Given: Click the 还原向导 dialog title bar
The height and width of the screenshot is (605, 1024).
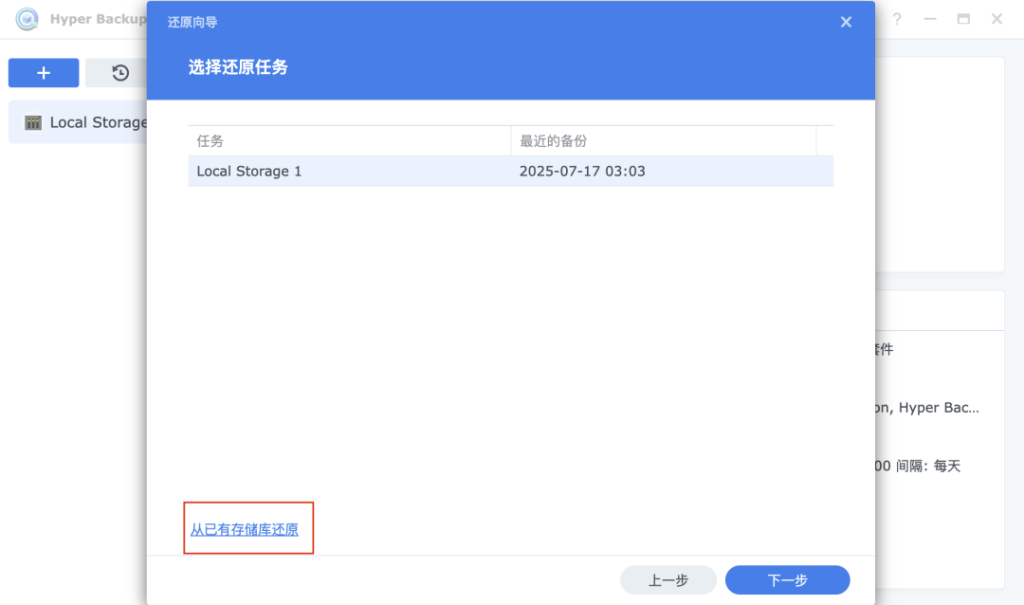Looking at the screenshot, I should pos(500,22).
